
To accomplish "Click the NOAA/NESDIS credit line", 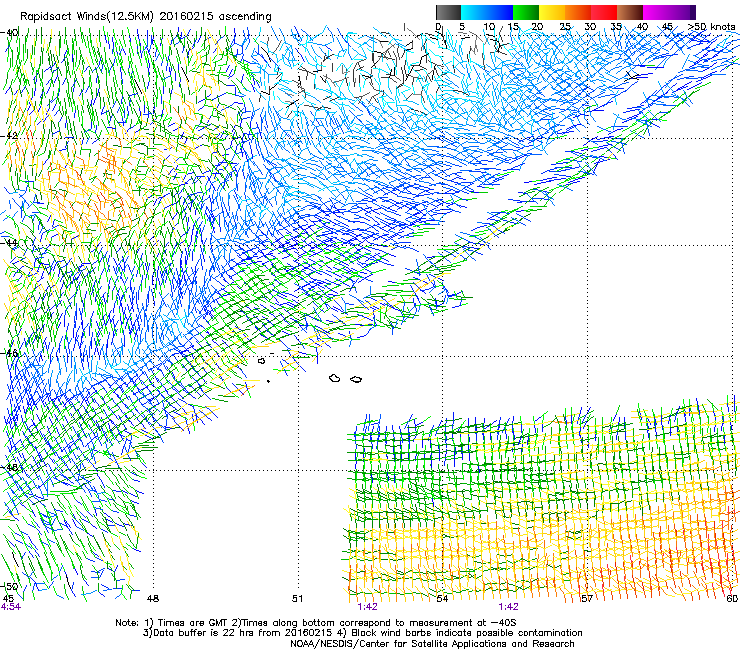I will pyautogui.click(x=432, y=644).
